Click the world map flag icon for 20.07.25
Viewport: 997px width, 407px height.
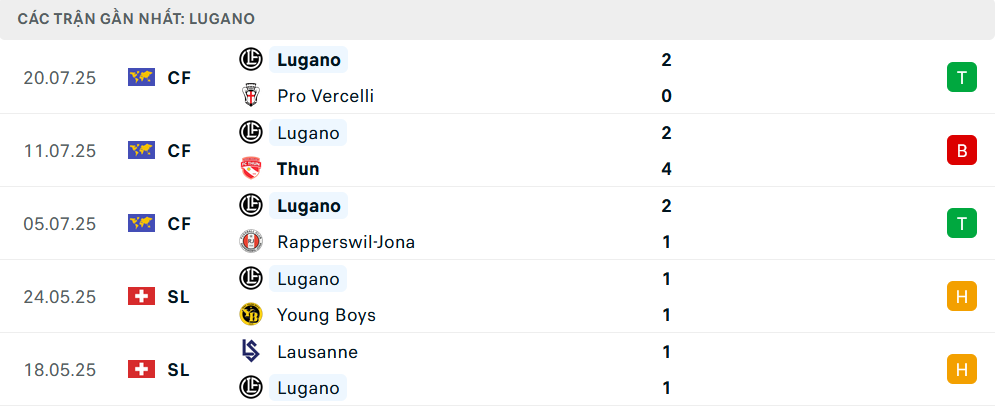(x=141, y=78)
